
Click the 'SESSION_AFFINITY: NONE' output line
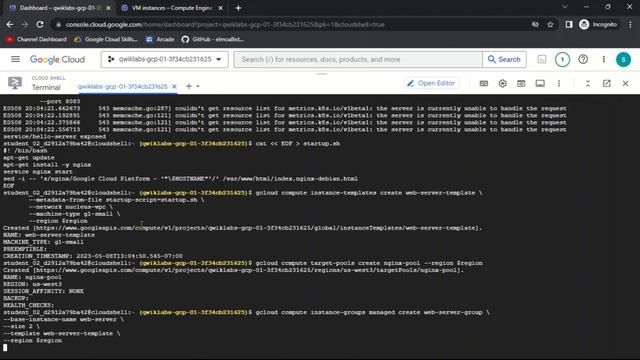43,291
